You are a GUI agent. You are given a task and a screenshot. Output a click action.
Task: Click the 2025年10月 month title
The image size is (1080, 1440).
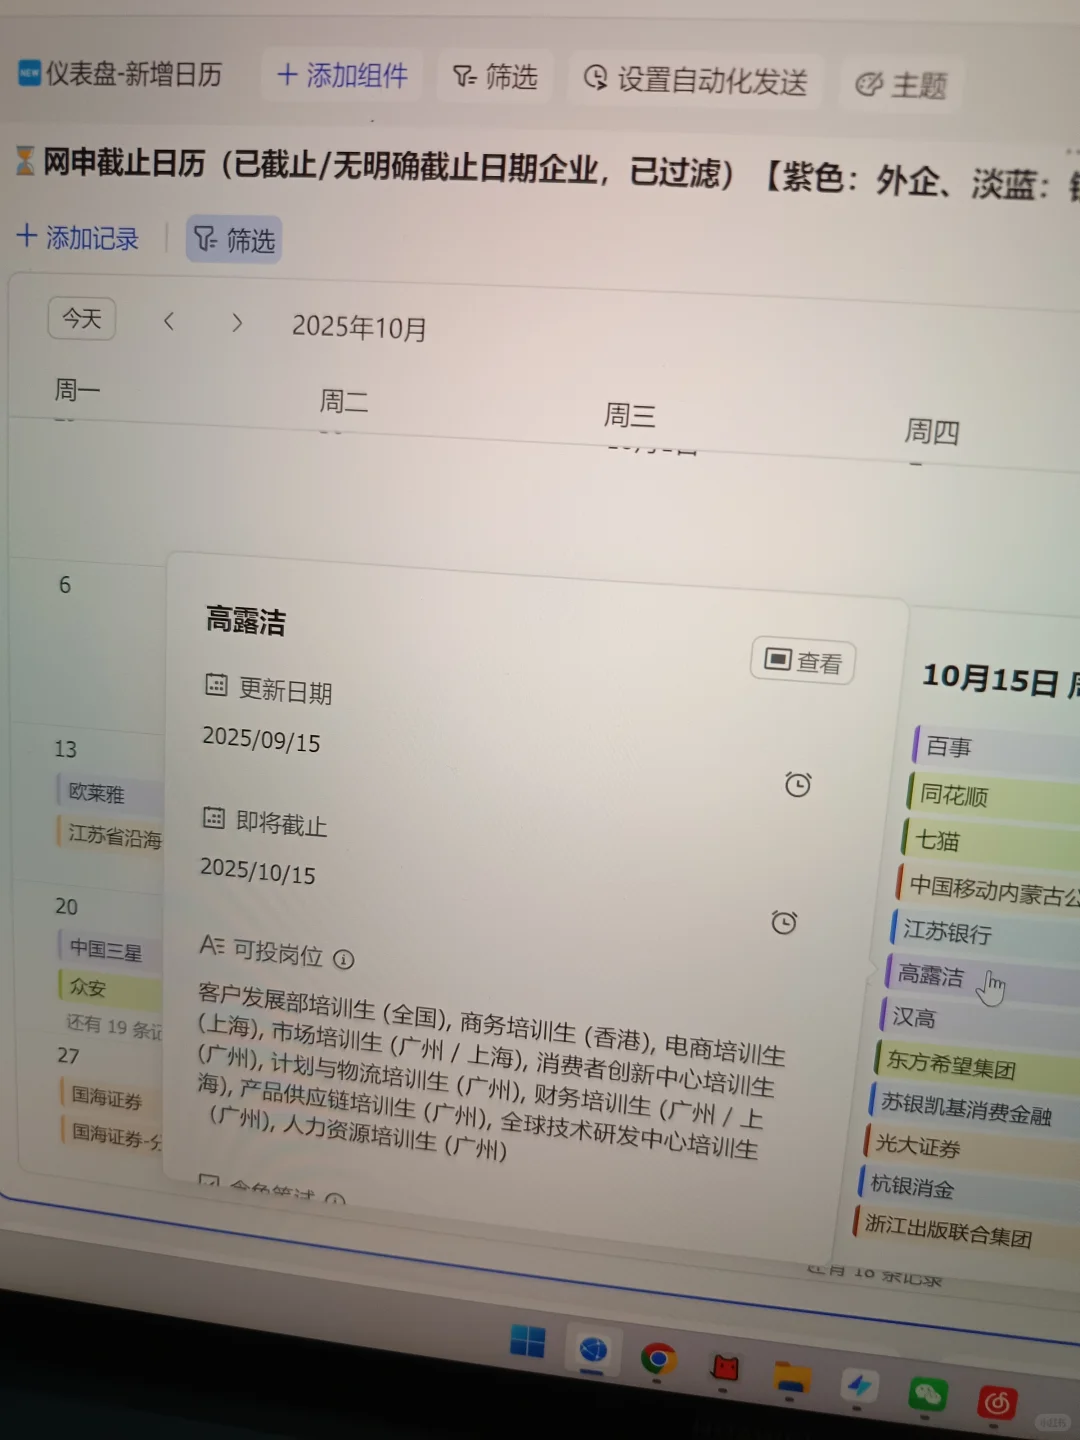[x=359, y=328]
